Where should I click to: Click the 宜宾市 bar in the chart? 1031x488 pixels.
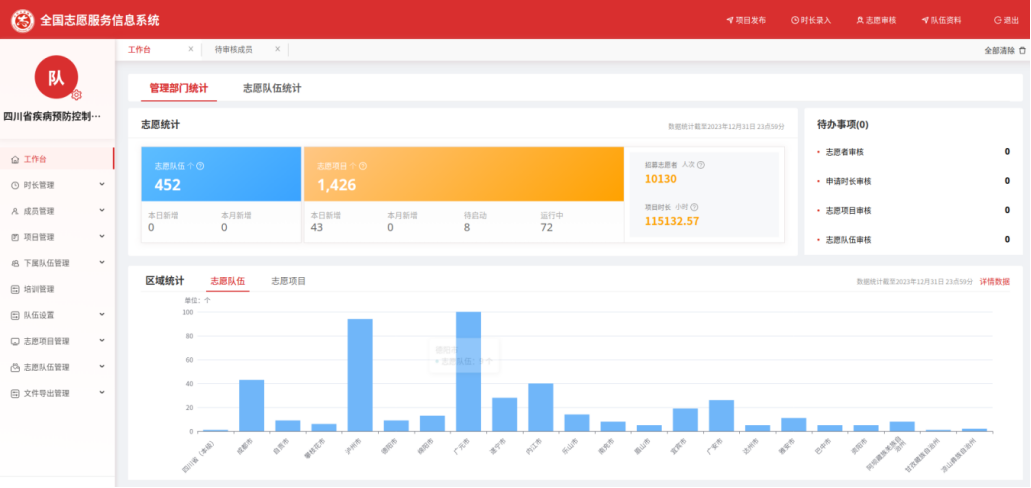[x=685, y=420]
